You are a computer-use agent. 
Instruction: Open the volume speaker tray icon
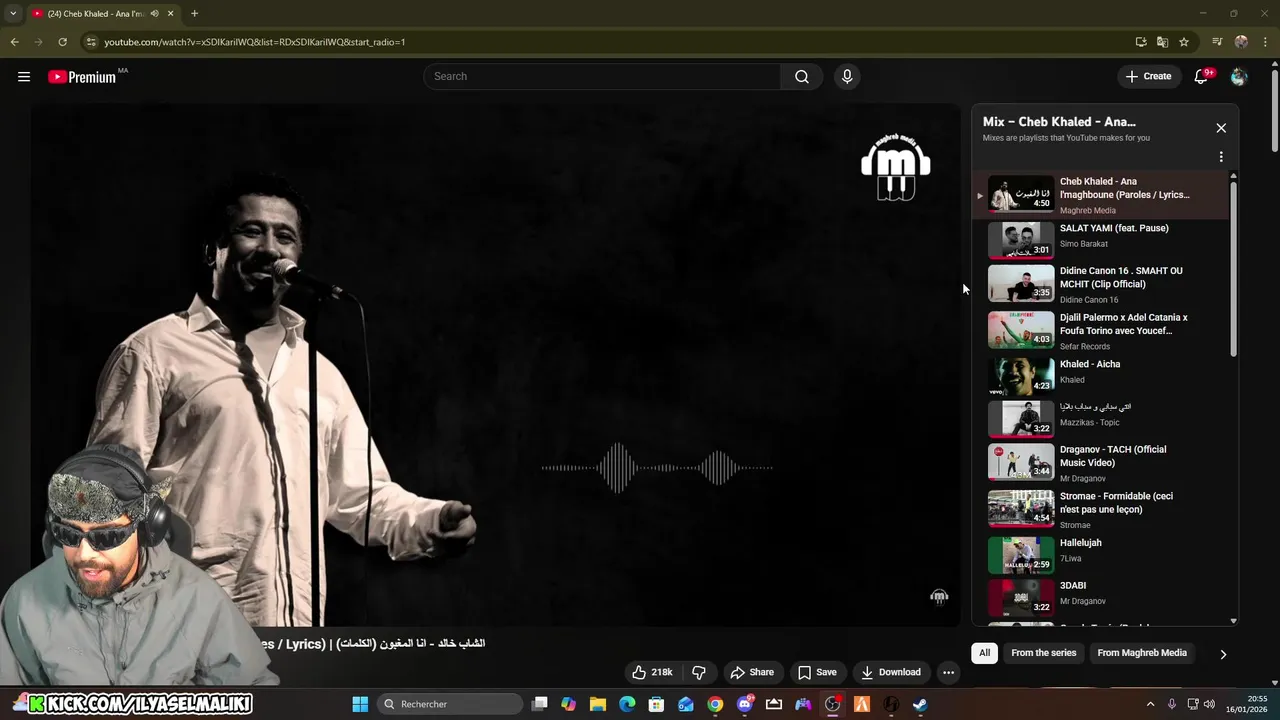1209,704
